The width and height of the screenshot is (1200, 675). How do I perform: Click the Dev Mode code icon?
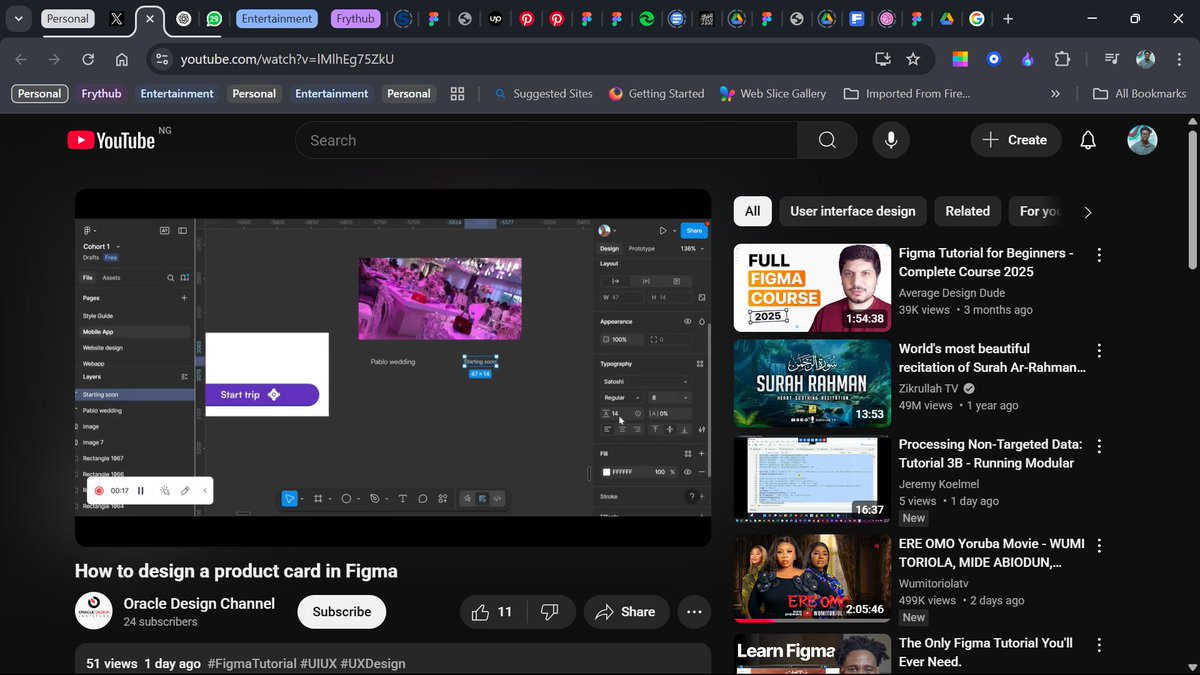[498, 498]
